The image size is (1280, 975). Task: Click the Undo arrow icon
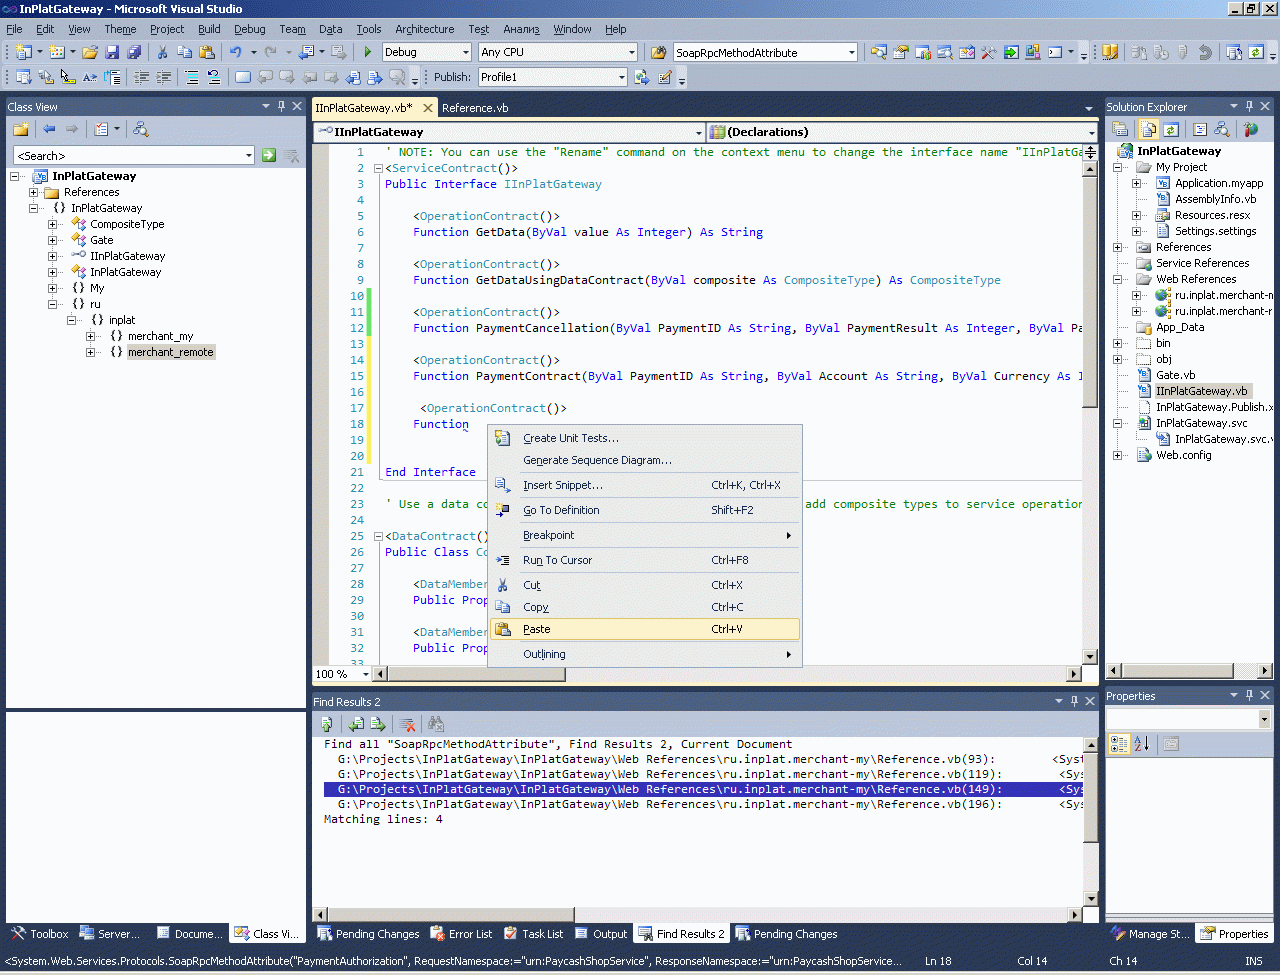(x=235, y=52)
